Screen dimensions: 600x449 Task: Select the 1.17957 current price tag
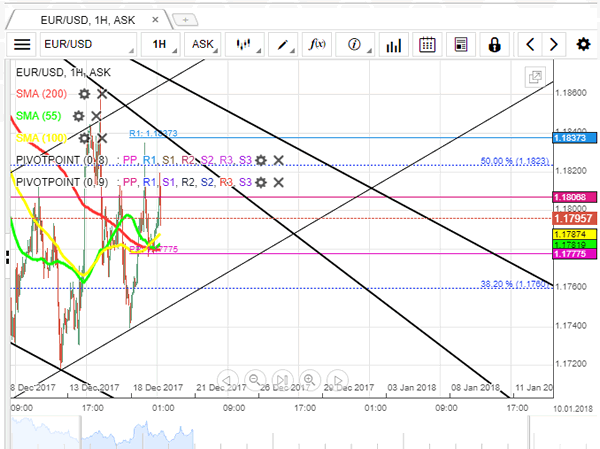pos(574,219)
